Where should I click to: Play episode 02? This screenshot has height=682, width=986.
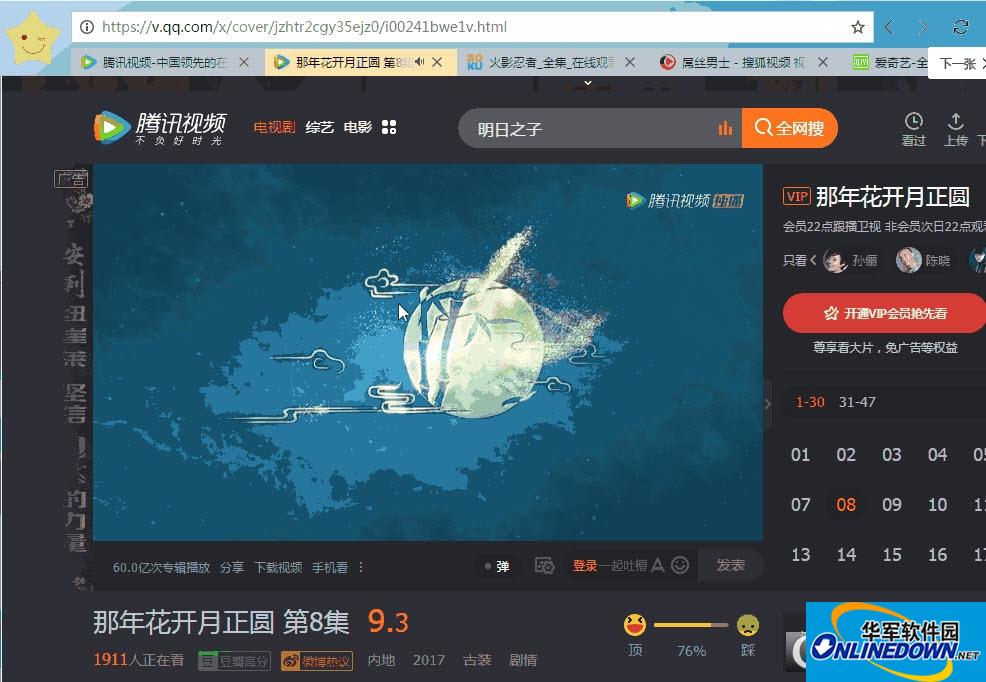click(846, 454)
